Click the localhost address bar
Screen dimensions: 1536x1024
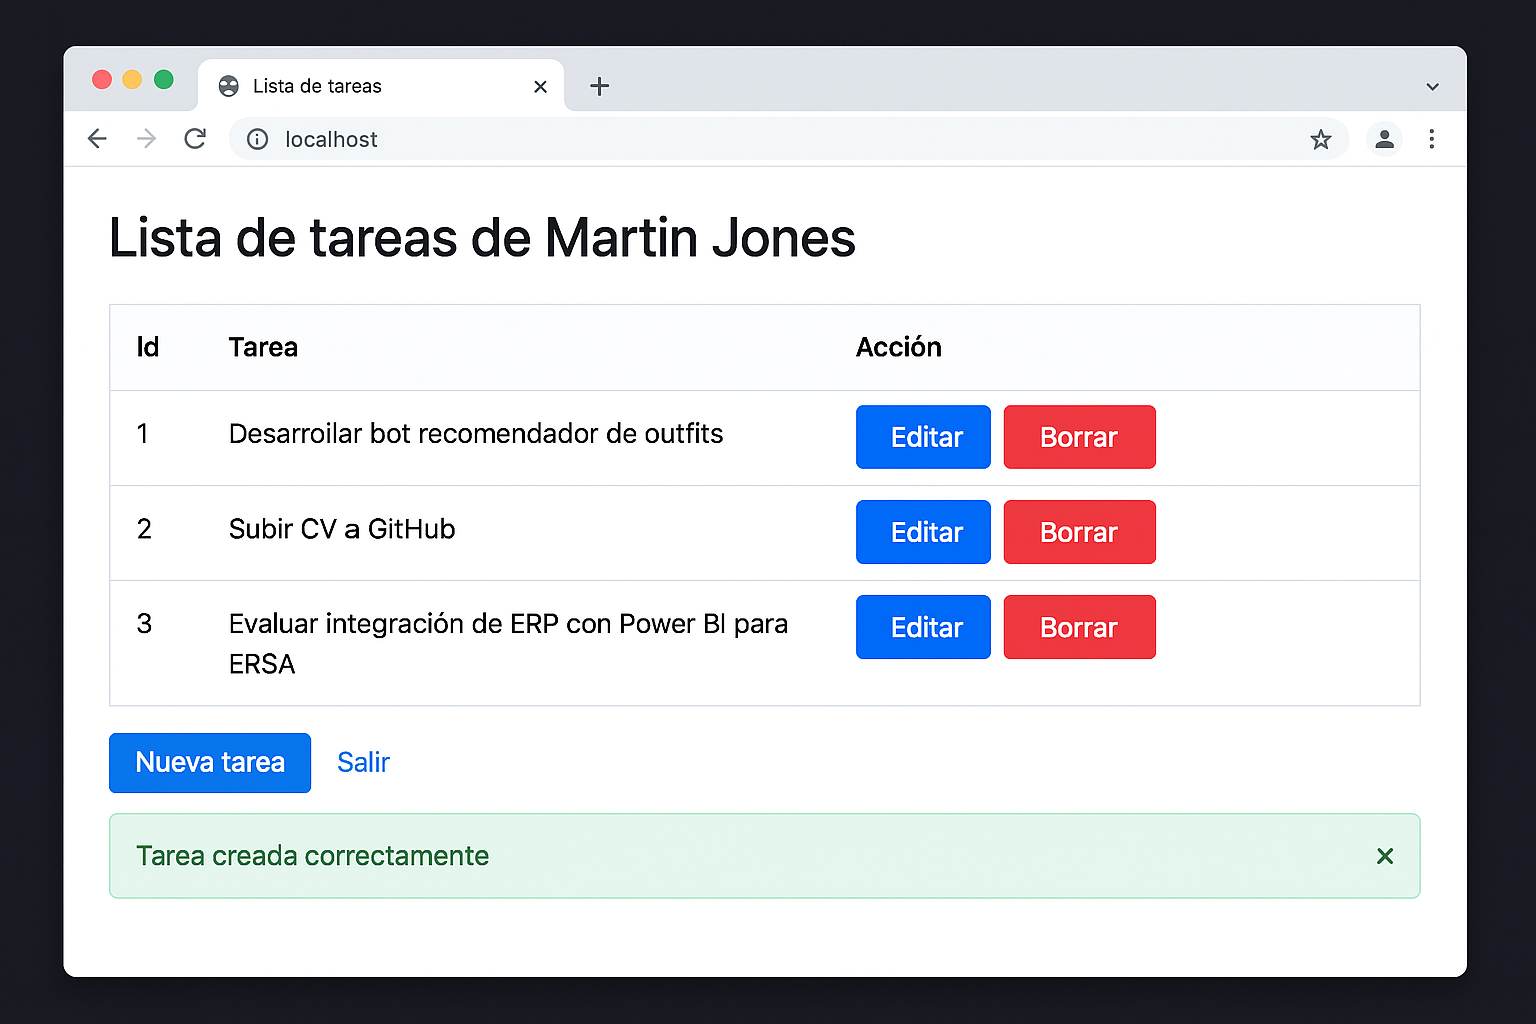click(788, 139)
